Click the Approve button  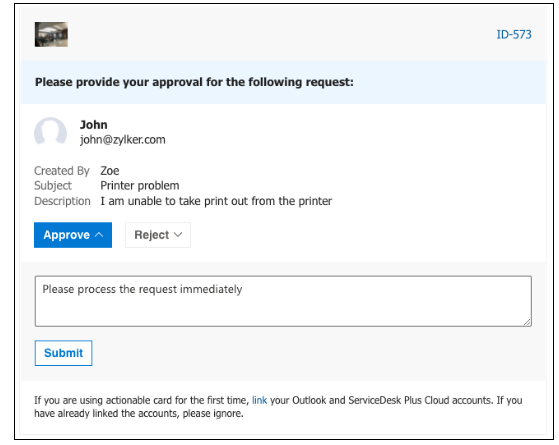tap(73, 235)
